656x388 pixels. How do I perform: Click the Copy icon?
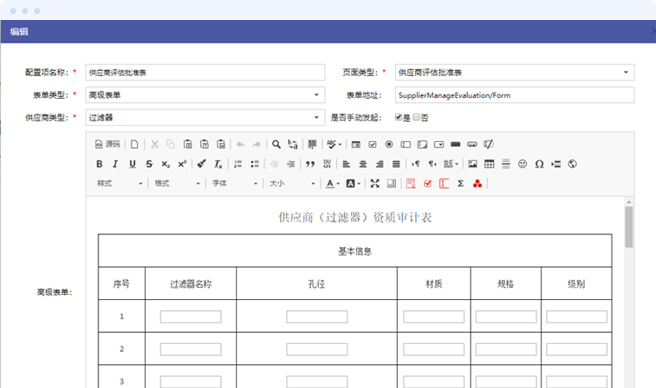(171, 144)
